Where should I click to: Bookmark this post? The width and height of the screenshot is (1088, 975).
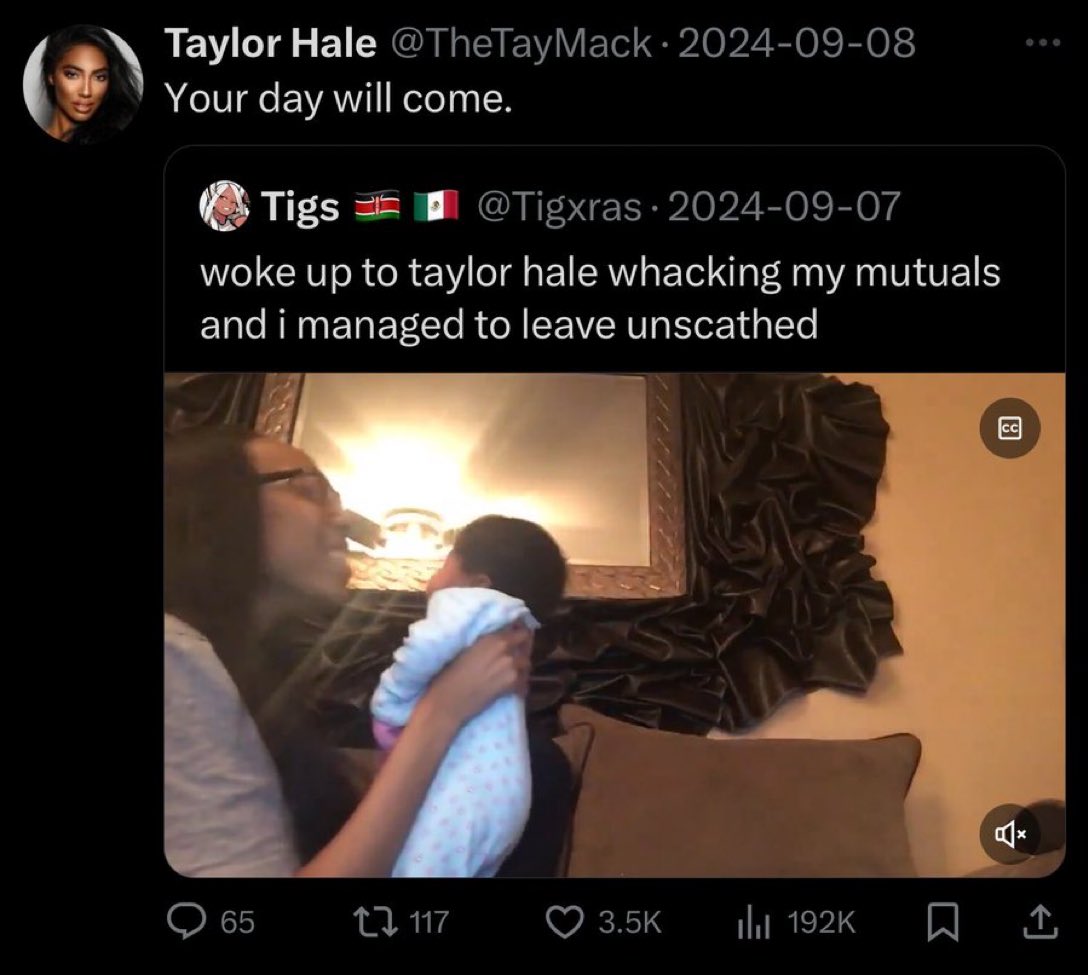[x=943, y=922]
